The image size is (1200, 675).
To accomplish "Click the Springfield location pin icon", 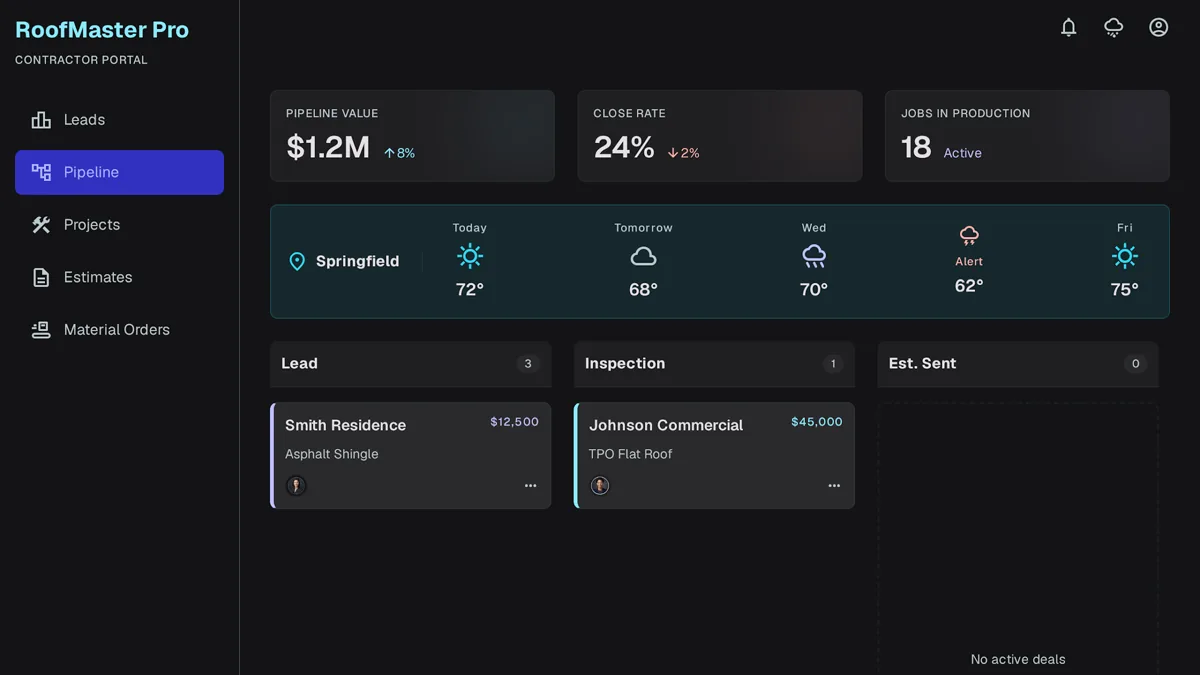I will coord(297,262).
